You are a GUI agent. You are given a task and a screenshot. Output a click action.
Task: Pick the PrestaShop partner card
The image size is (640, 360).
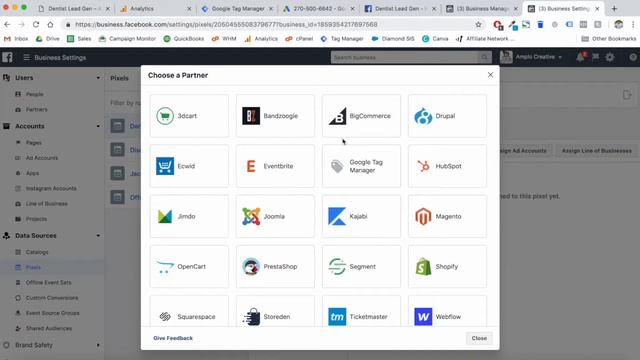coord(275,267)
